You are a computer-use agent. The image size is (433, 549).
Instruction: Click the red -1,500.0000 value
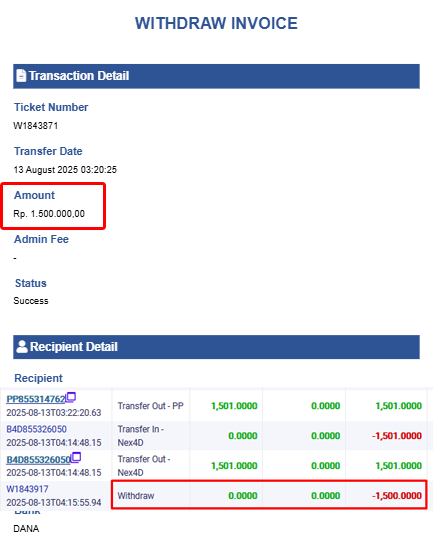click(397, 496)
